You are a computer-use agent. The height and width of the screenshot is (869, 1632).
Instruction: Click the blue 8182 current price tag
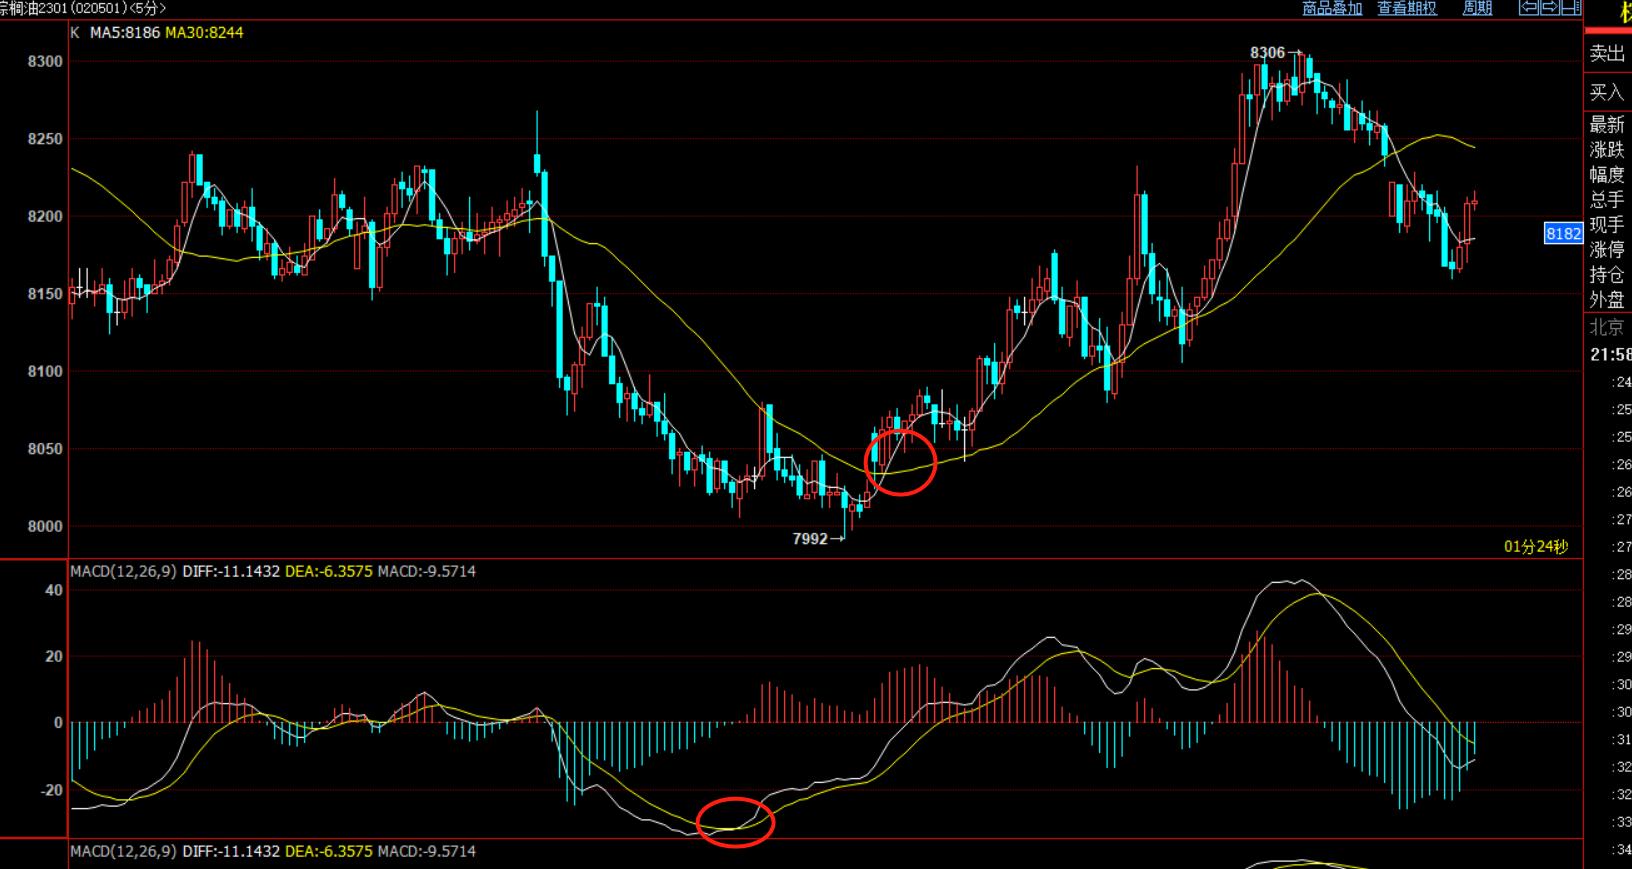(x=1564, y=234)
